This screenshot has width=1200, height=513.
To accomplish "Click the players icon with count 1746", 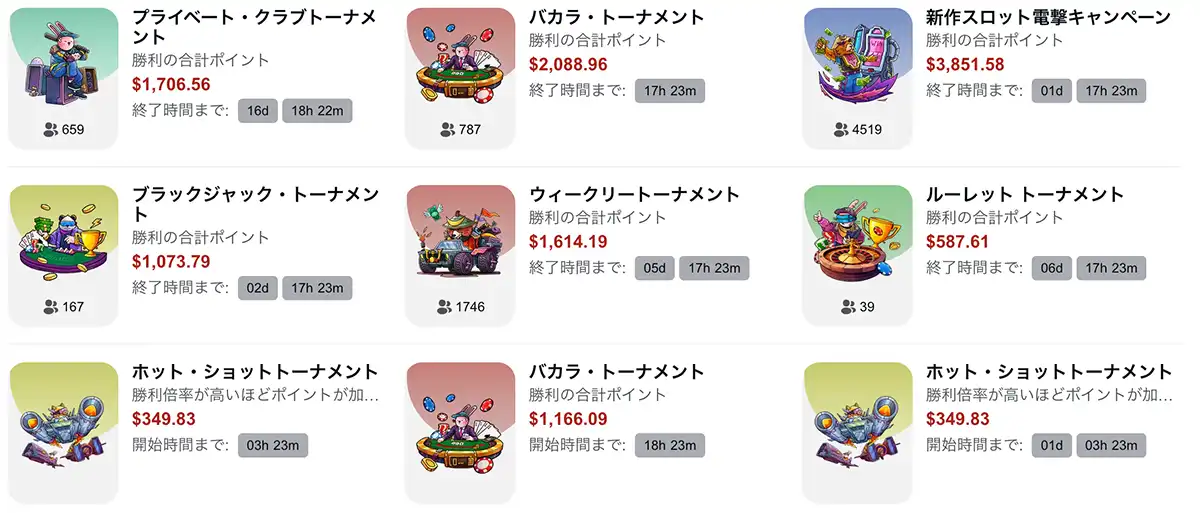I will (446, 307).
